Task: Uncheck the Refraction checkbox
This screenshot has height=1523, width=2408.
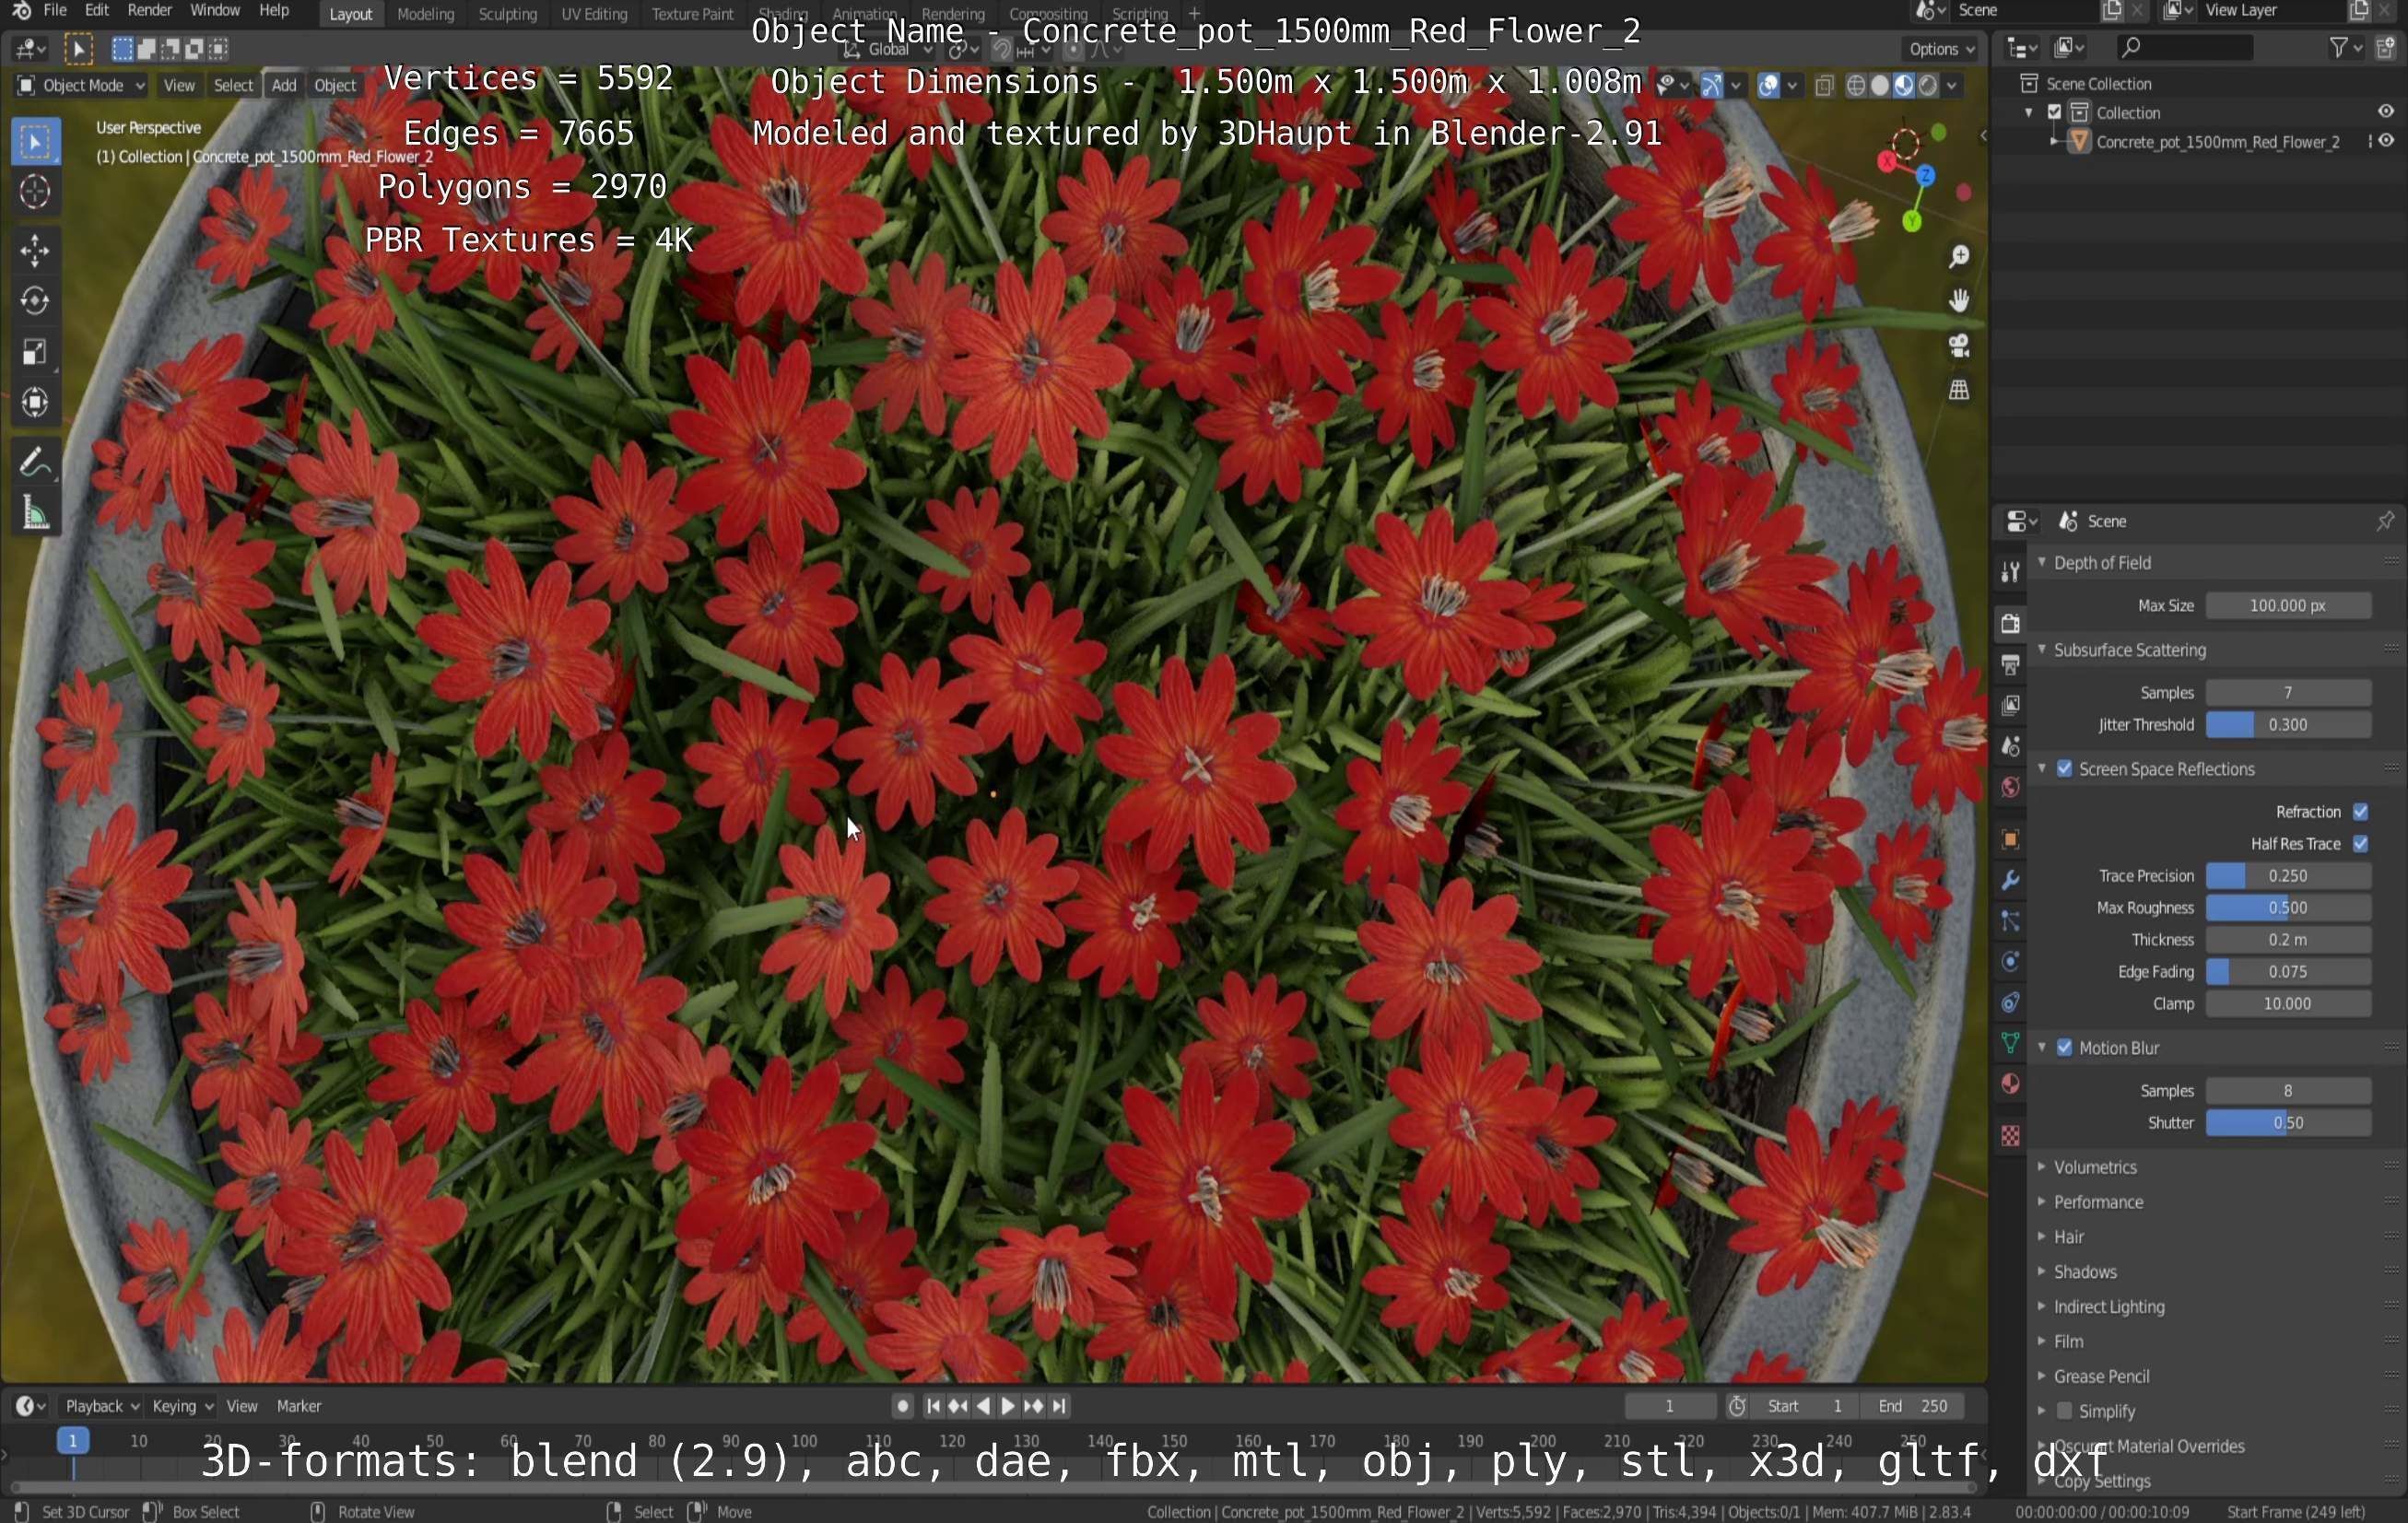Action: 2360,812
